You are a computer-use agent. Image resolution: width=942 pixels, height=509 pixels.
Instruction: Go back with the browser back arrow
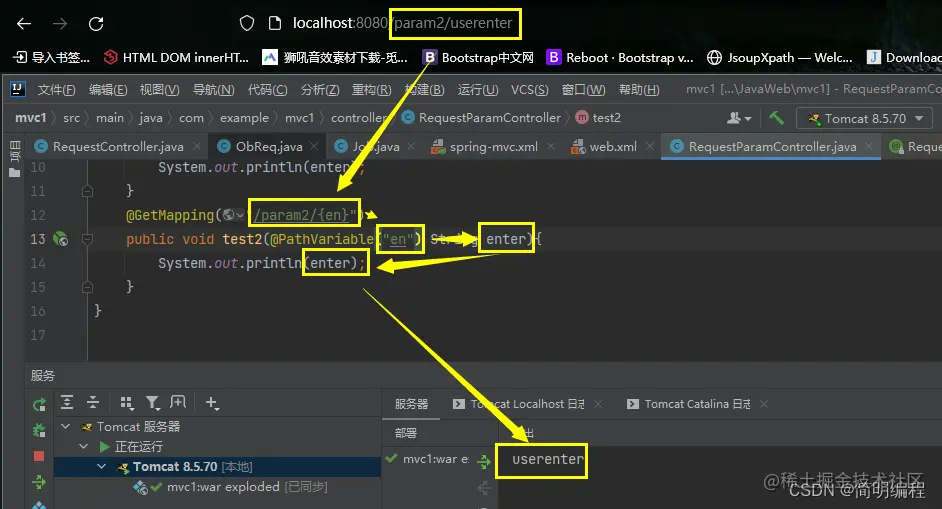pyautogui.click(x=24, y=23)
